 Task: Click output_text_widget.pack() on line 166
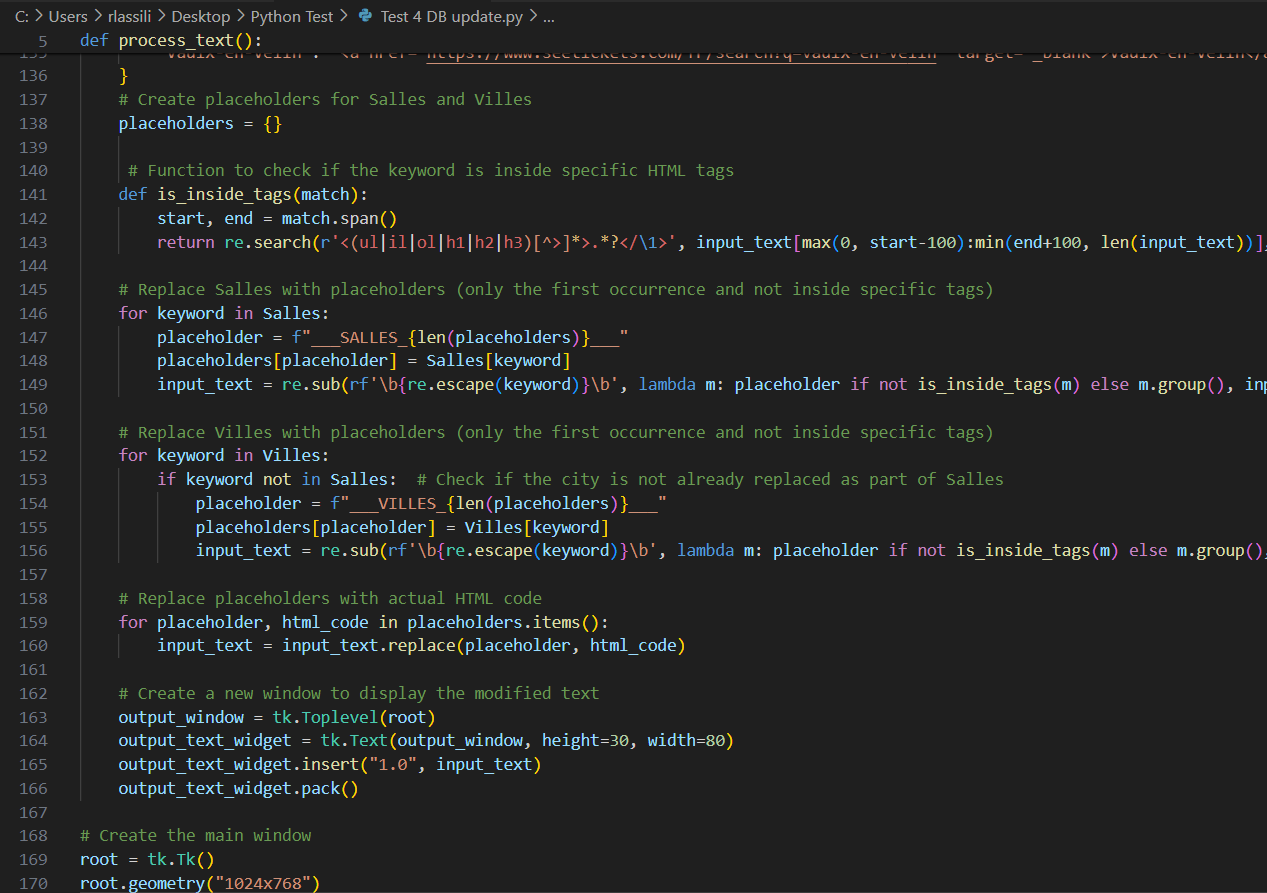pyautogui.click(x=238, y=788)
